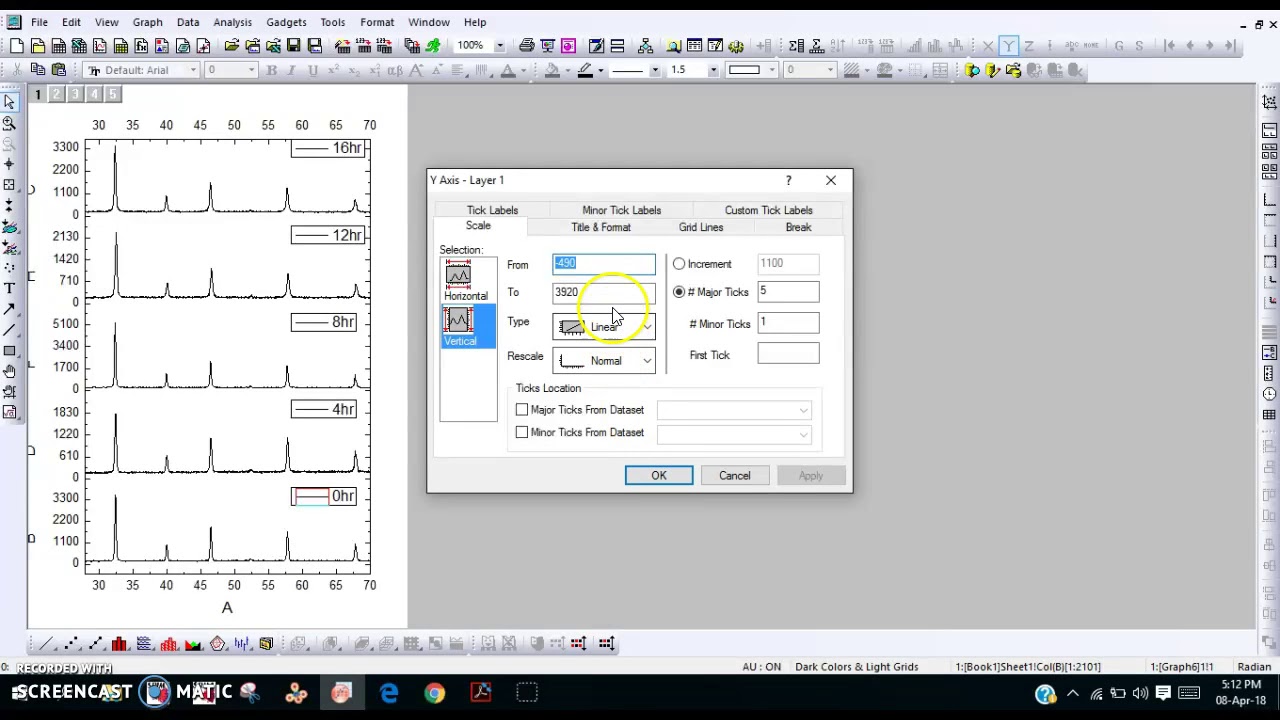Click the First Tick input field

(x=788, y=355)
